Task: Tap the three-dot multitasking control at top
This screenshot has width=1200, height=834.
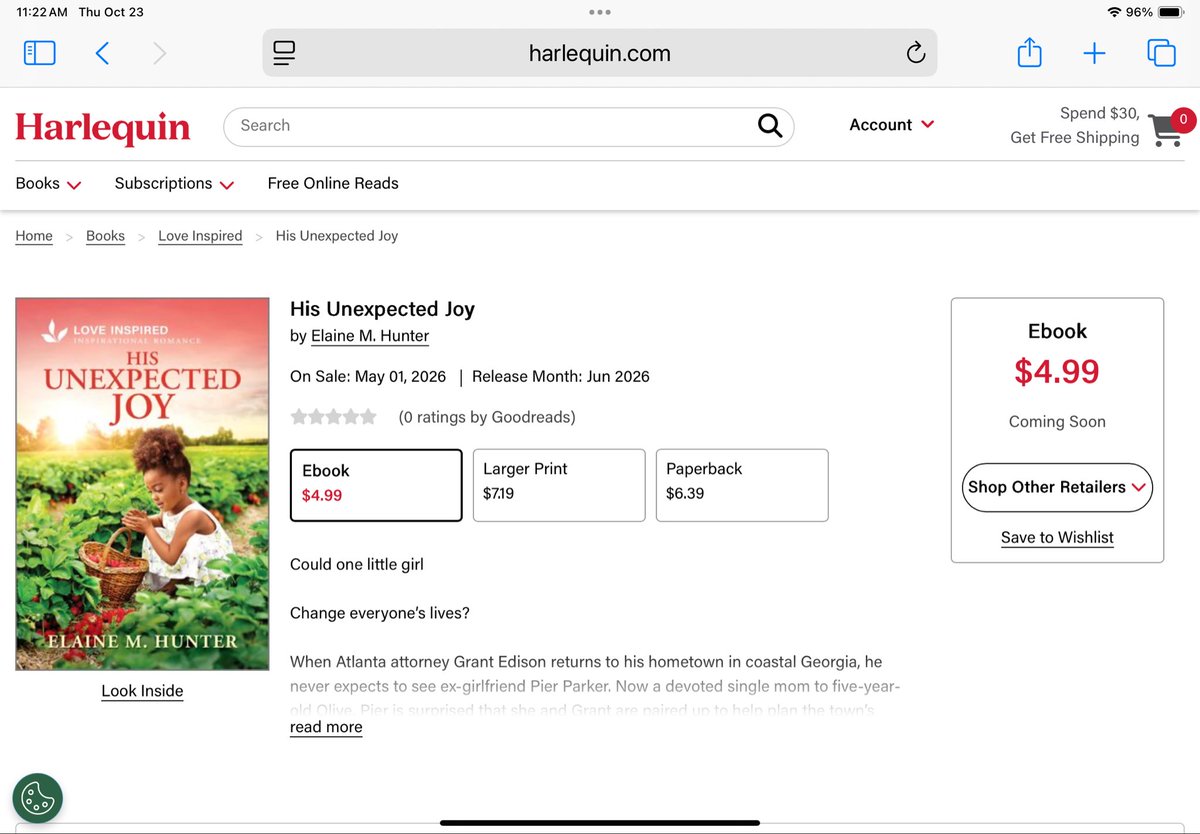Action: 600,12
